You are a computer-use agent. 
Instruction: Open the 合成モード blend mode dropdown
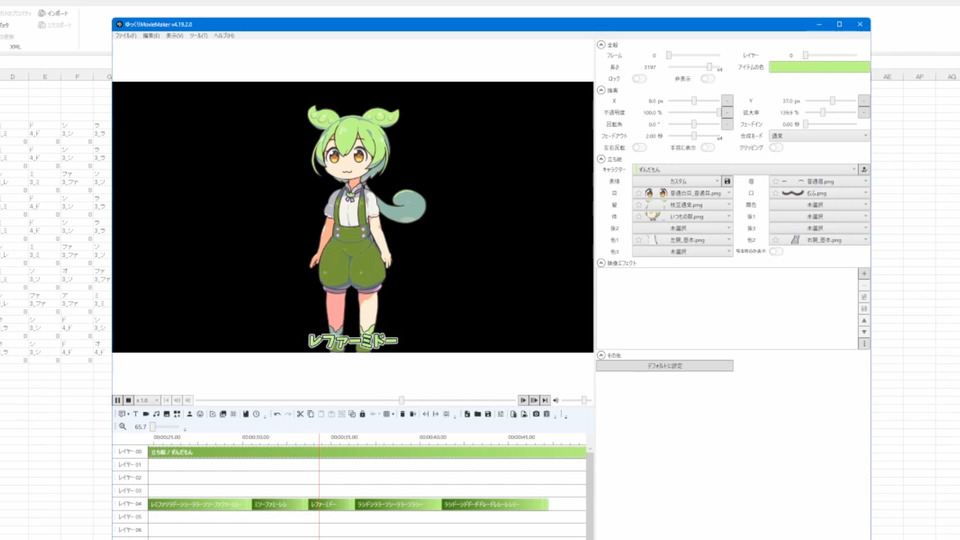click(819, 136)
